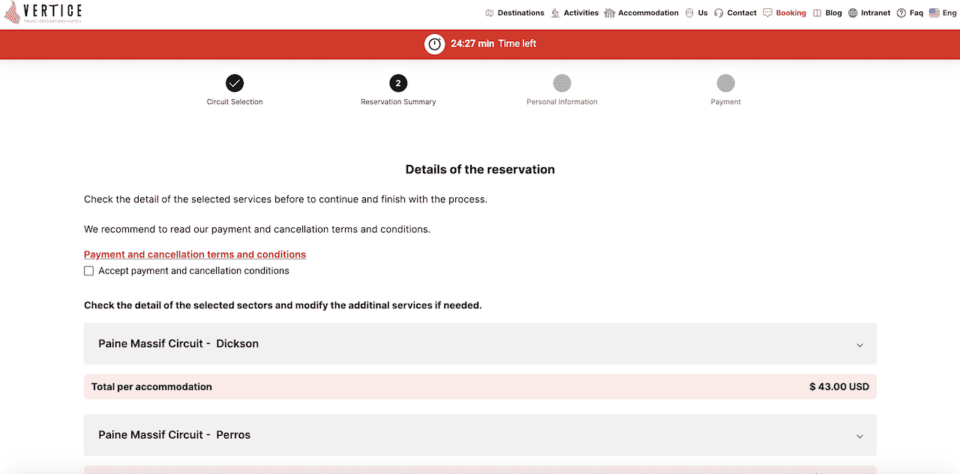Viewport: 960px width, 474px height.
Task: Click the timer clock icon
Action: (434, 44)
